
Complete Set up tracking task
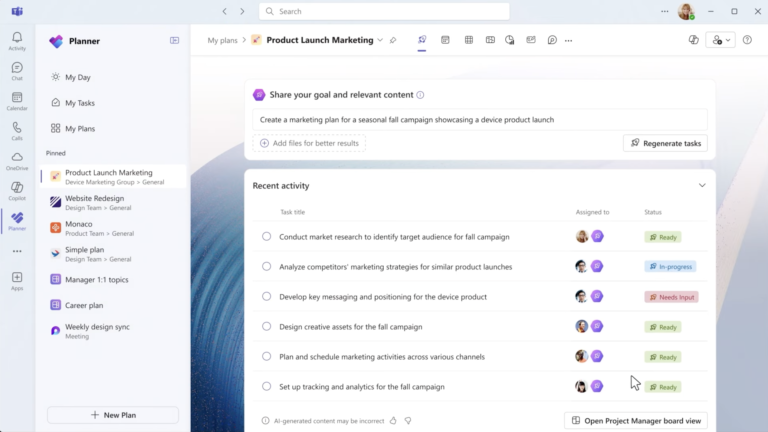point(266,386)
